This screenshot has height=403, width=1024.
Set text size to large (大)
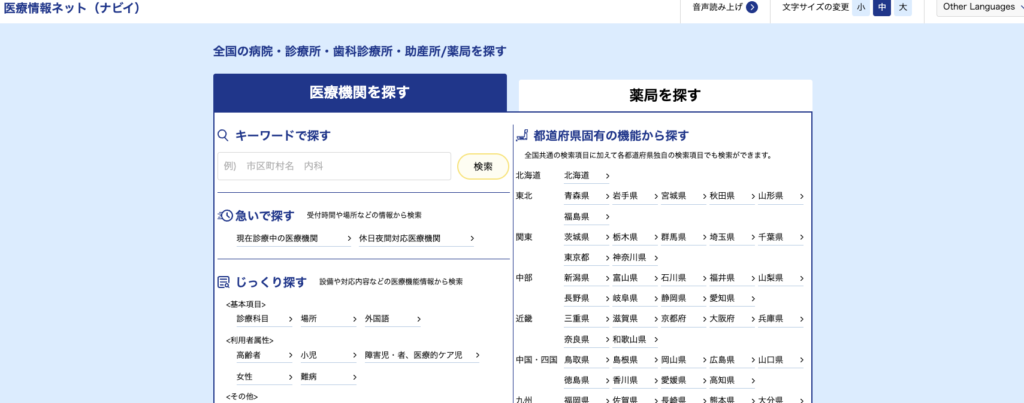click(x=903, y=8)
